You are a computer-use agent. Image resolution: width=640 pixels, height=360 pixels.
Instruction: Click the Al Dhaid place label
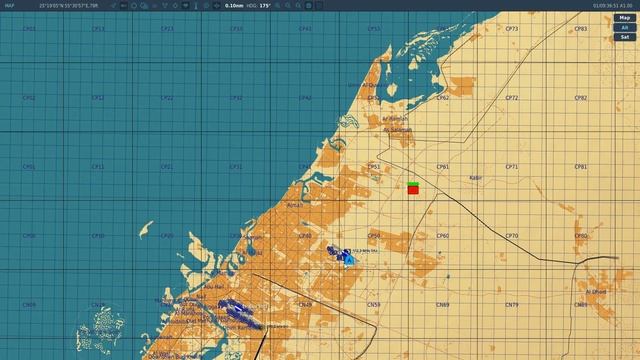click(596, 292)
